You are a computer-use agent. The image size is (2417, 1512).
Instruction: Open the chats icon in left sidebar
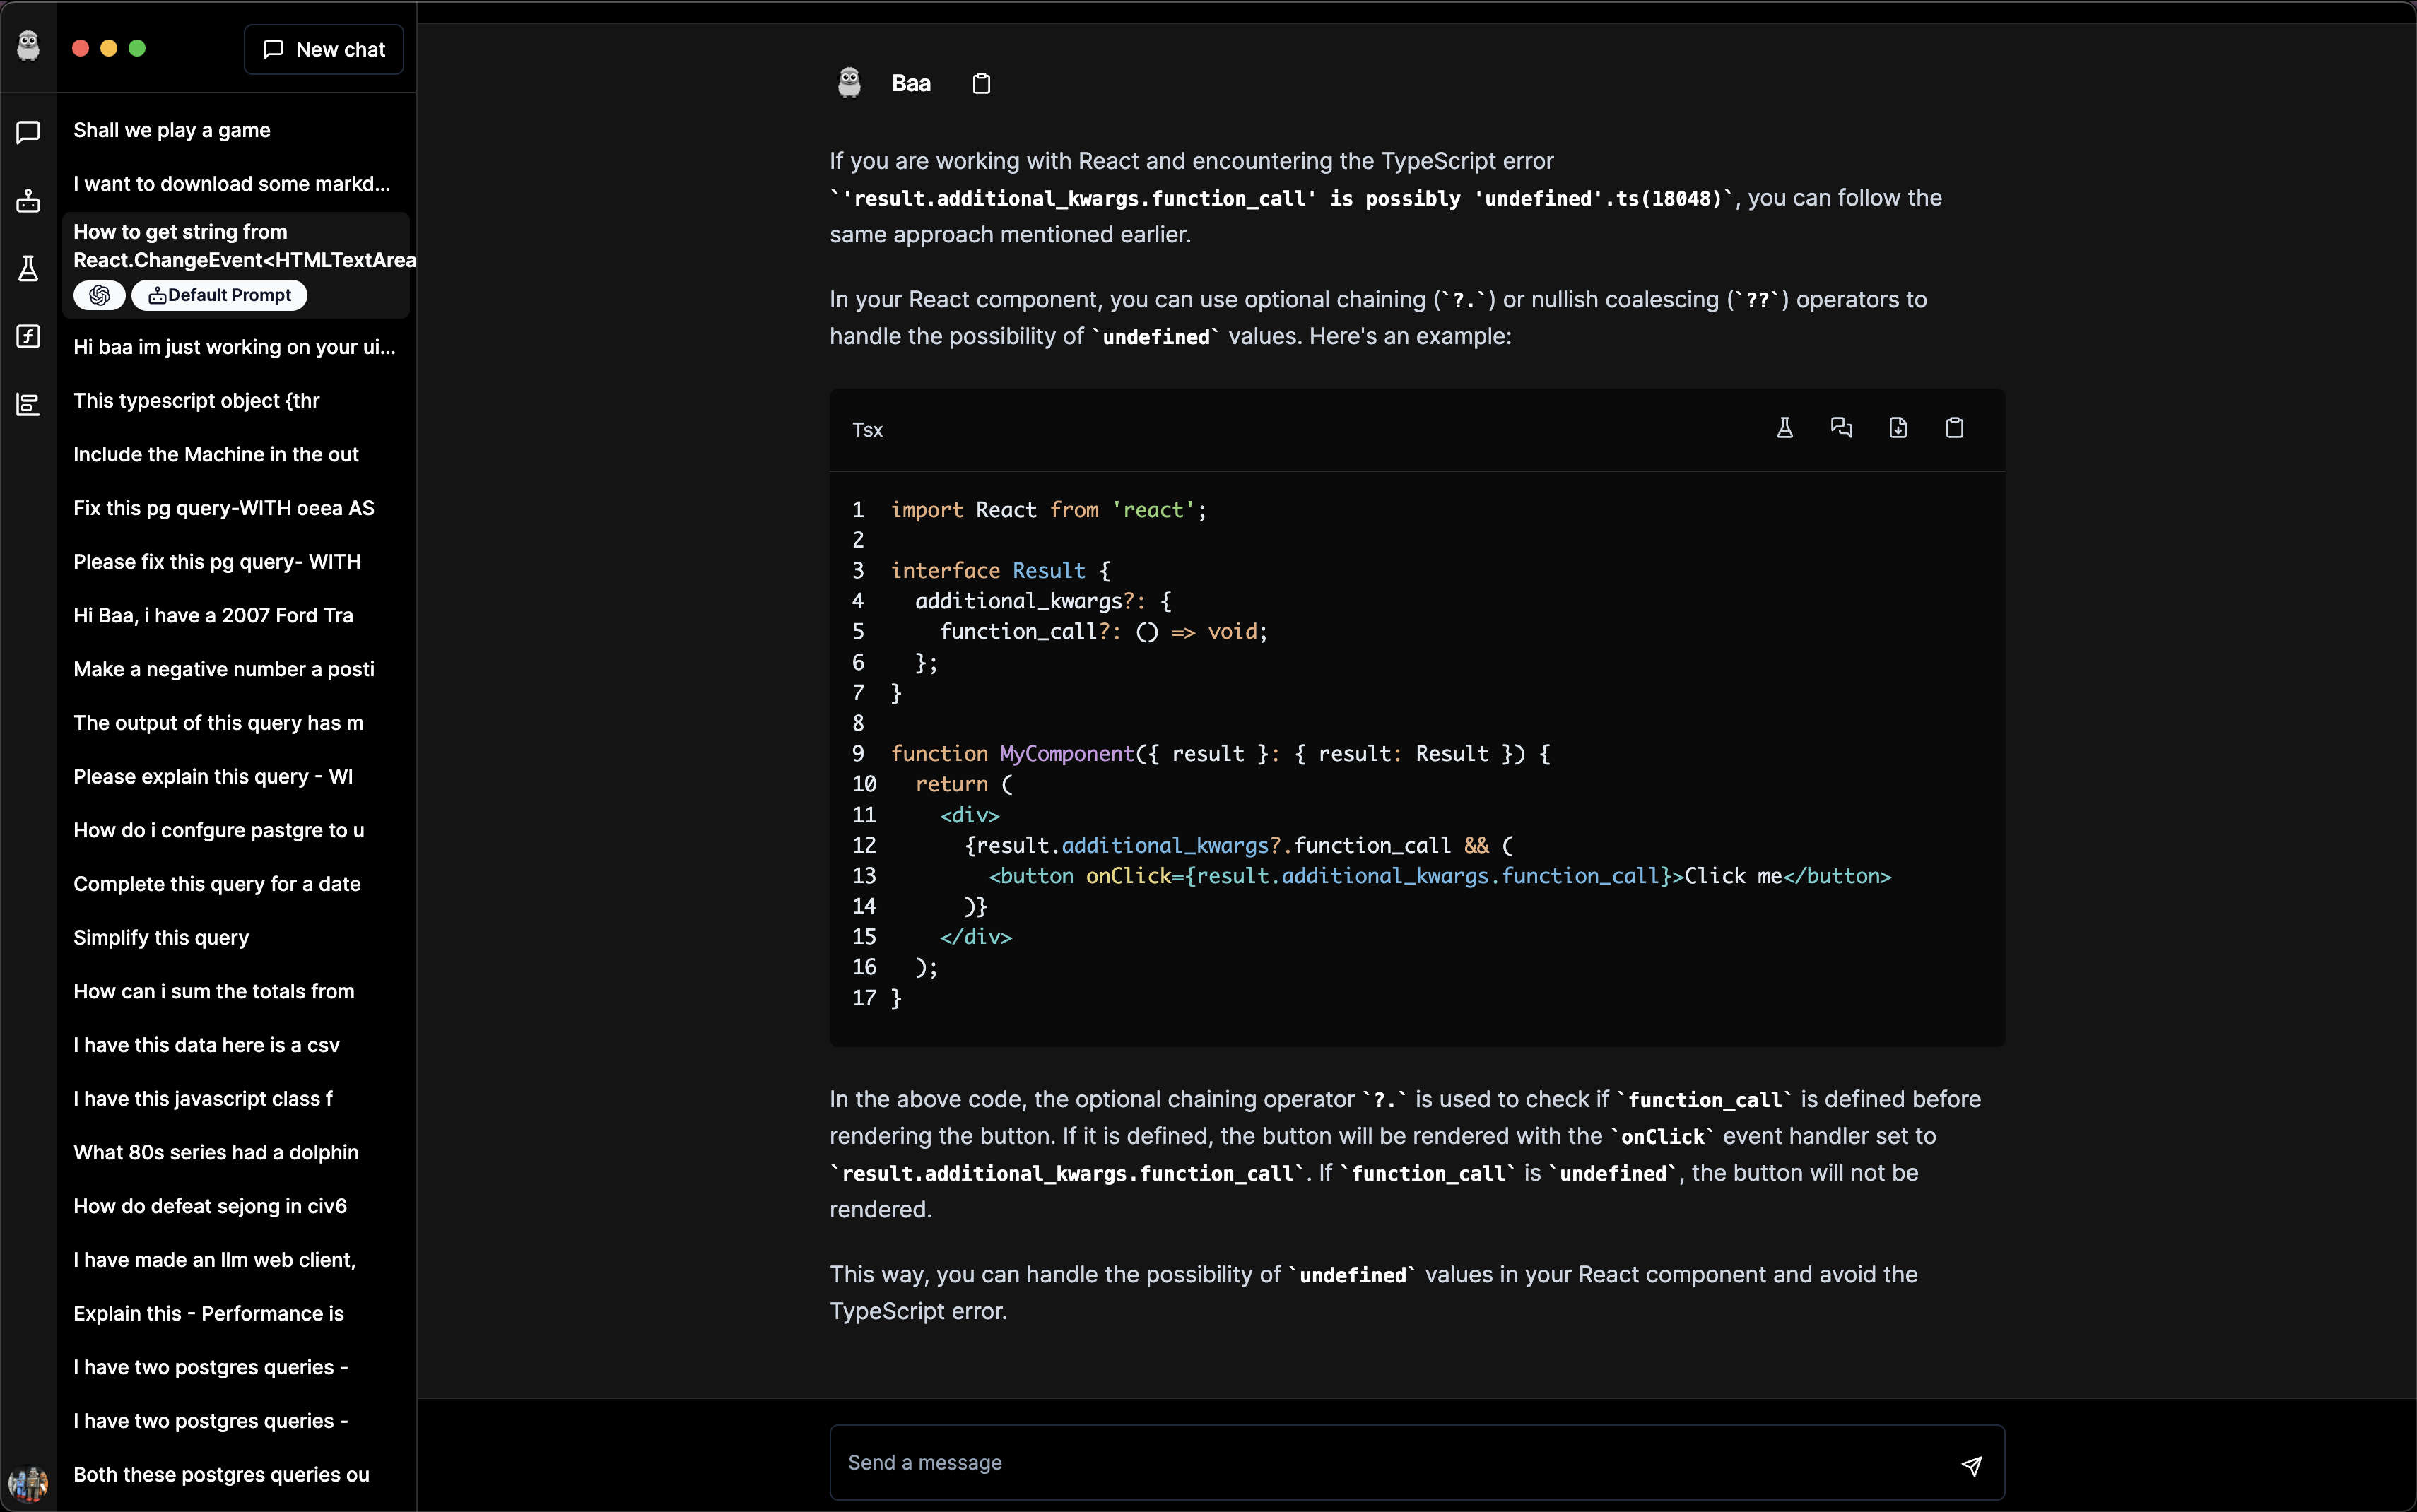tap(28, 132)
